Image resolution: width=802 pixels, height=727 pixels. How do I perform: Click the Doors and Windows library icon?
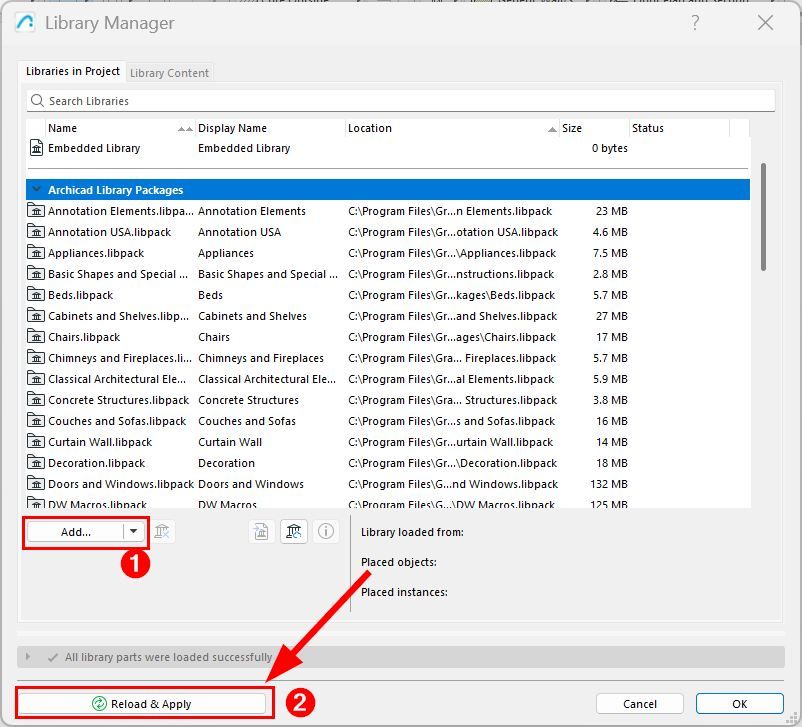[x=36, y=483]
